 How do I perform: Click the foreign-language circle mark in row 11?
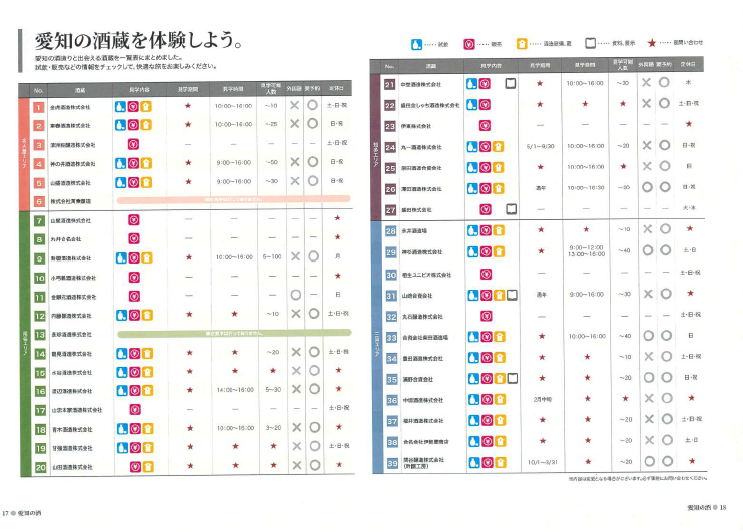[x=296, y=295]
